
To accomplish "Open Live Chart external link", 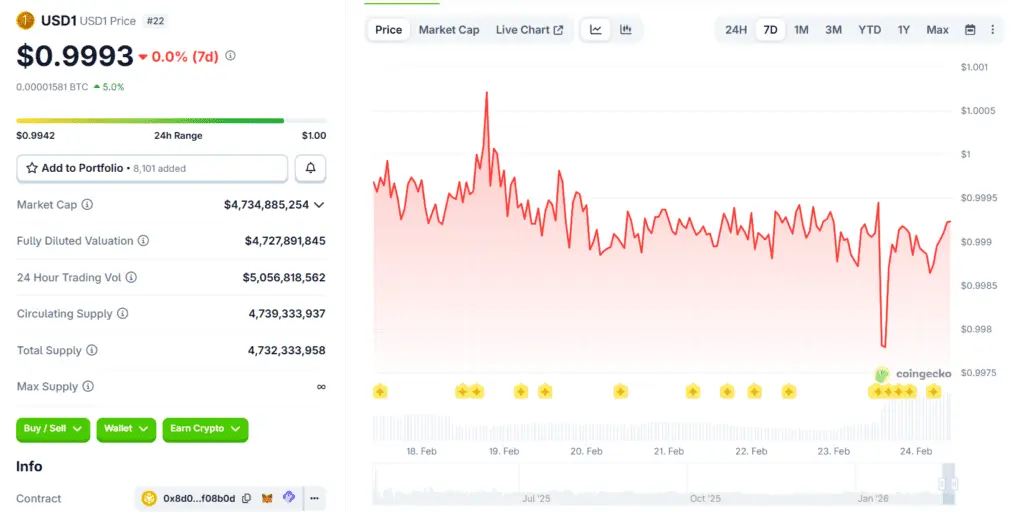I will click(x=529, y=30).
